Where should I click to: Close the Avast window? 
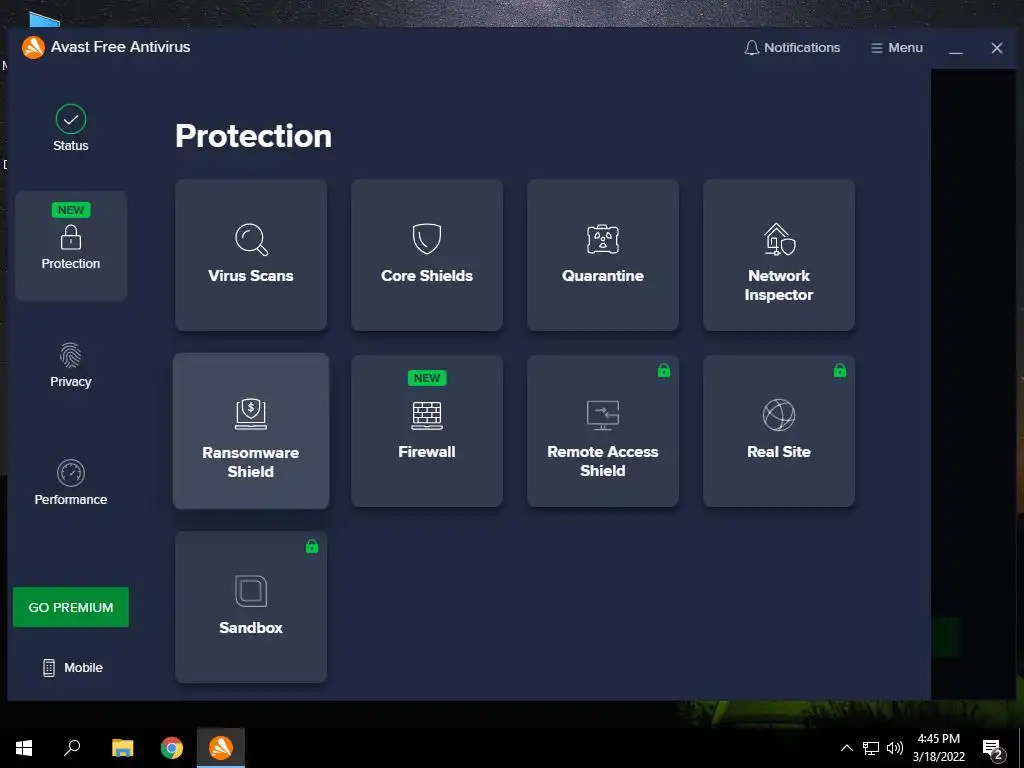tap(997, 48)
